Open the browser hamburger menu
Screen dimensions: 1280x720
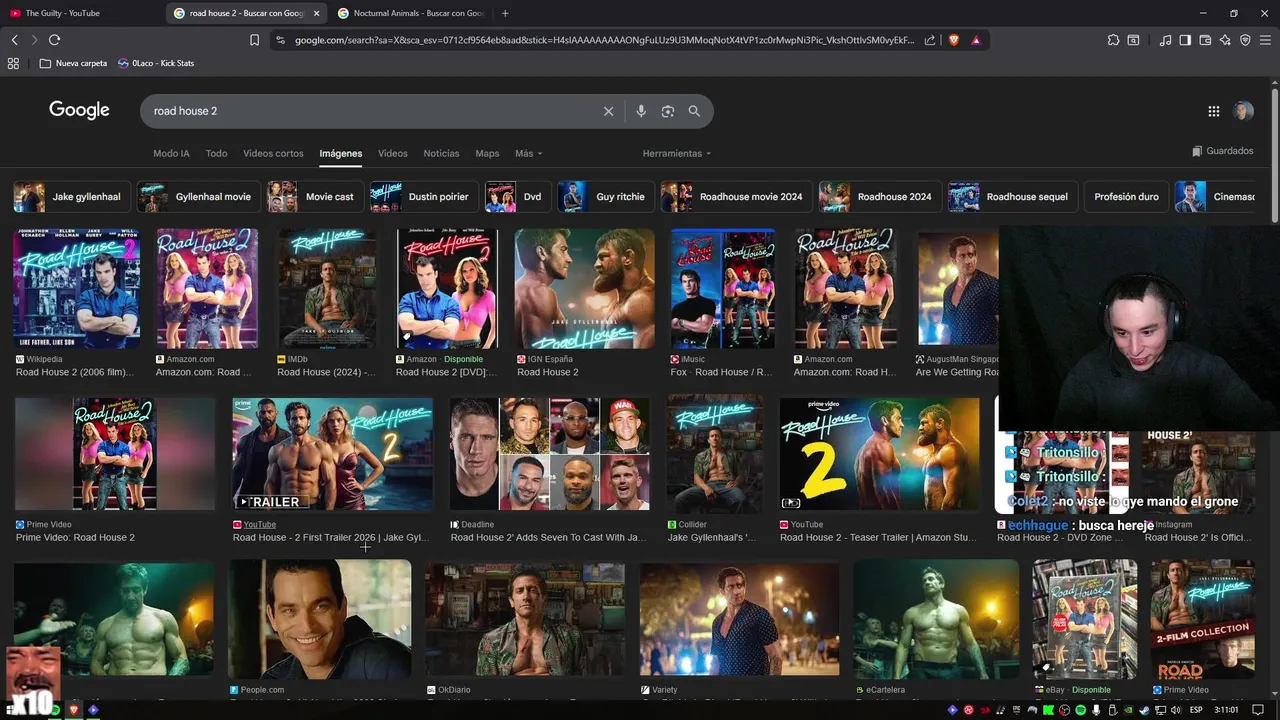pyautogui.click(x=1265, y=40)
